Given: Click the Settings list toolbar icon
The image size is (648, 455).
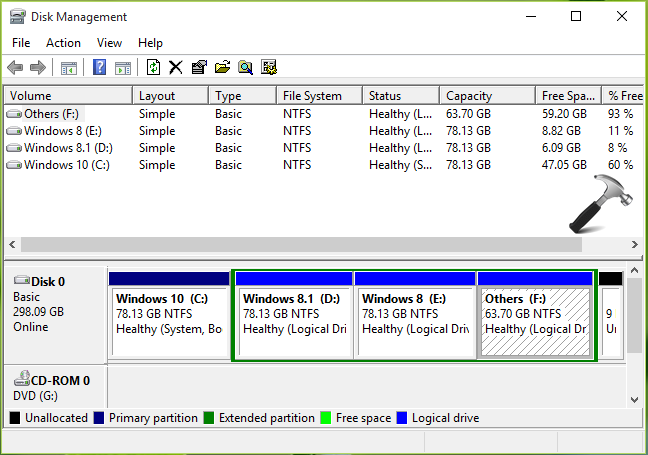Looking at the screenshot, I should click(x=269, y=67).
